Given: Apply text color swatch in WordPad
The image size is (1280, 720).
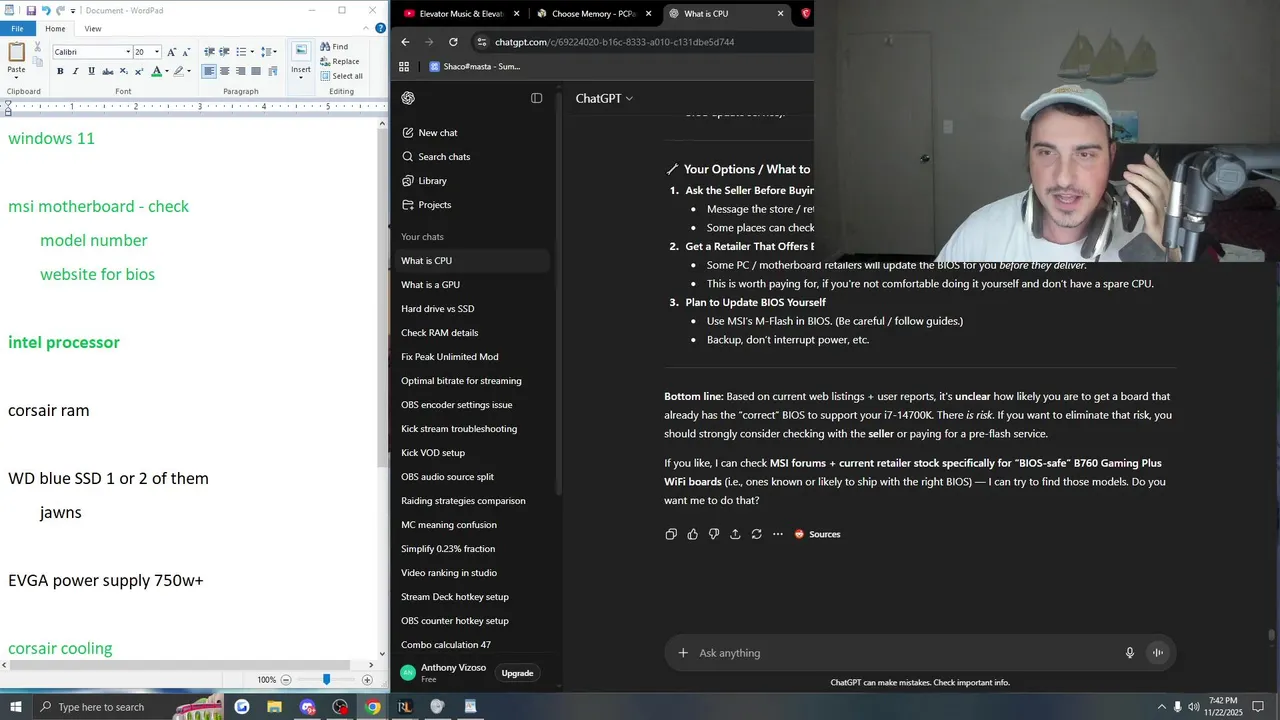Looking at the screenshot, I should tap(156, 71).
